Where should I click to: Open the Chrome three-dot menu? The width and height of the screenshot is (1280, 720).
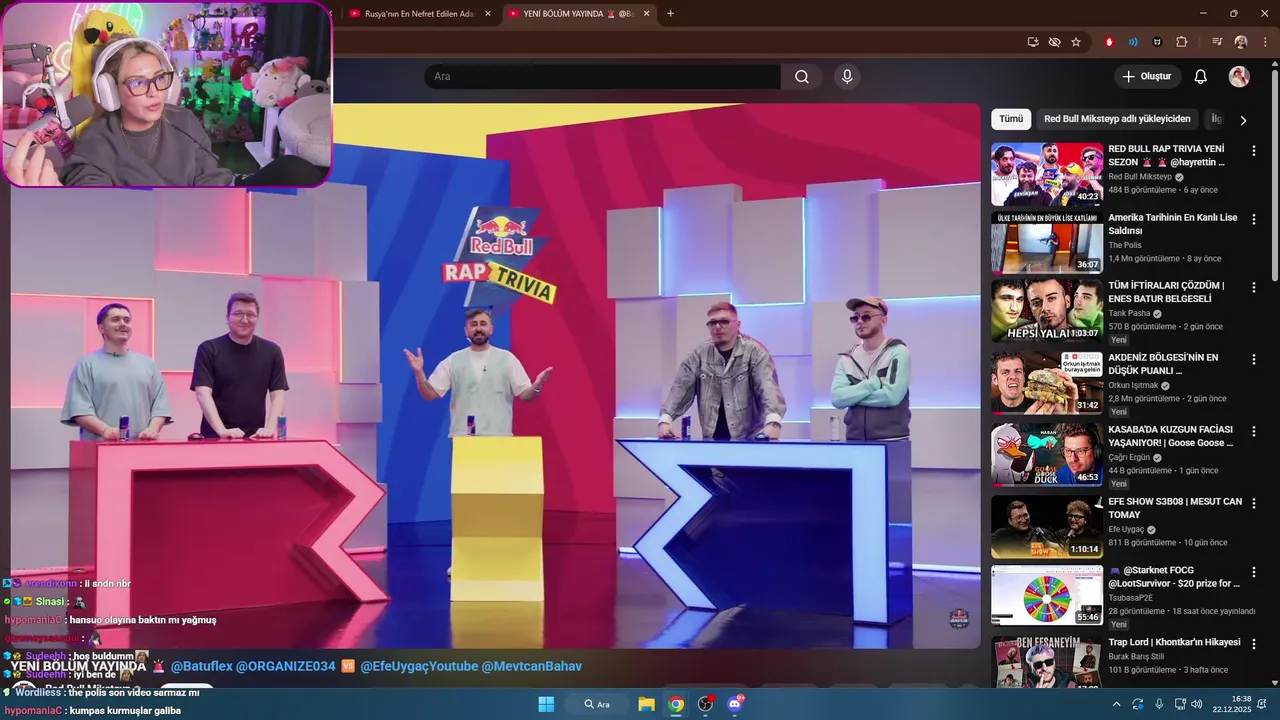pyautogui.click(x=1266, y=42)
